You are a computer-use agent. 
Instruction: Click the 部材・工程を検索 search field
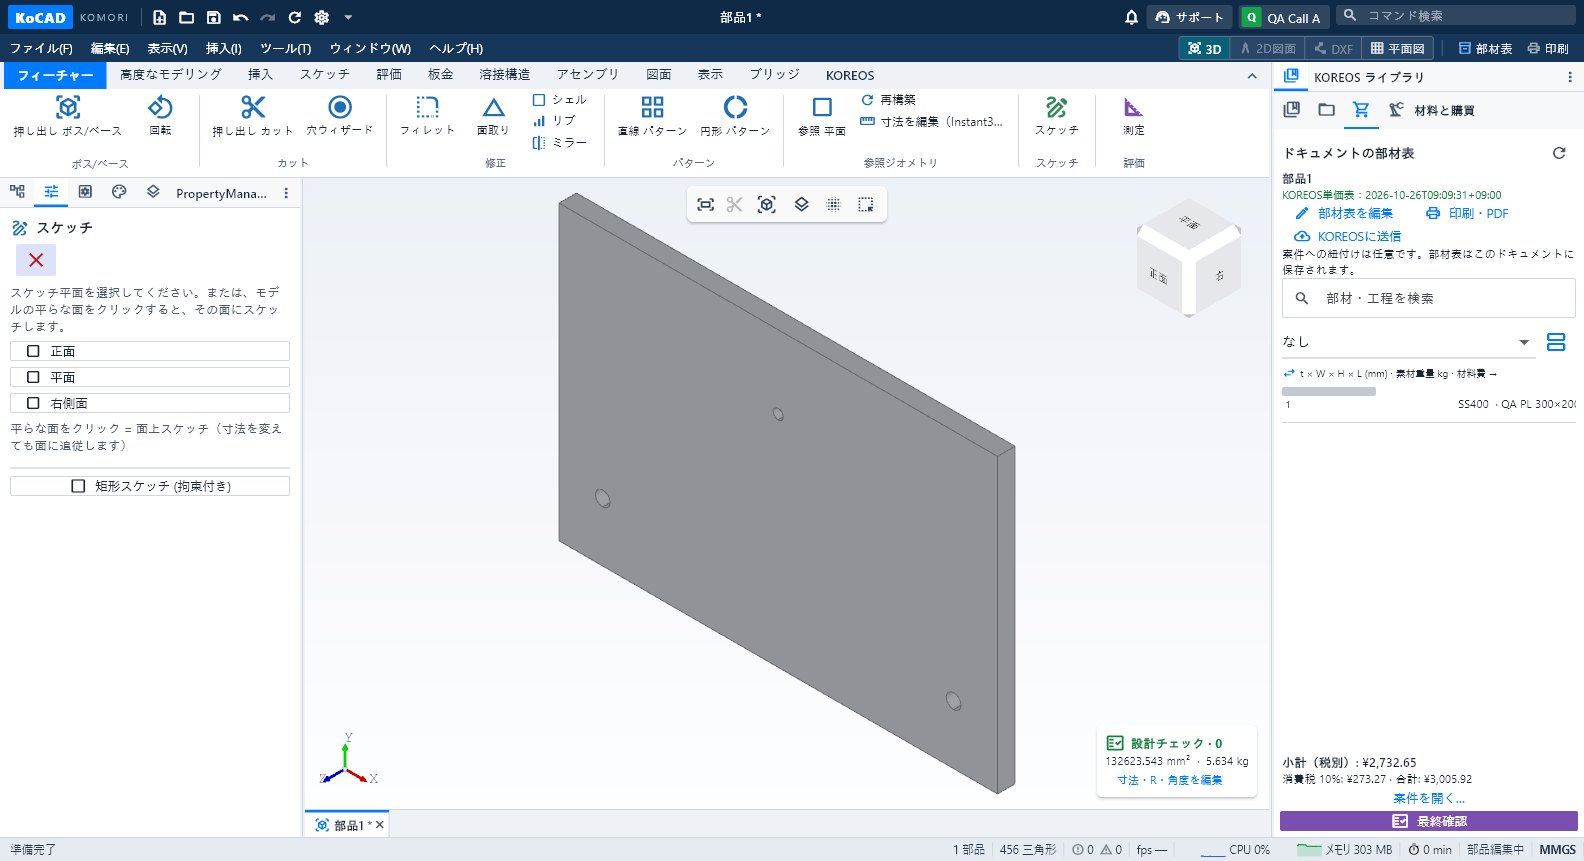(1429, 298)
